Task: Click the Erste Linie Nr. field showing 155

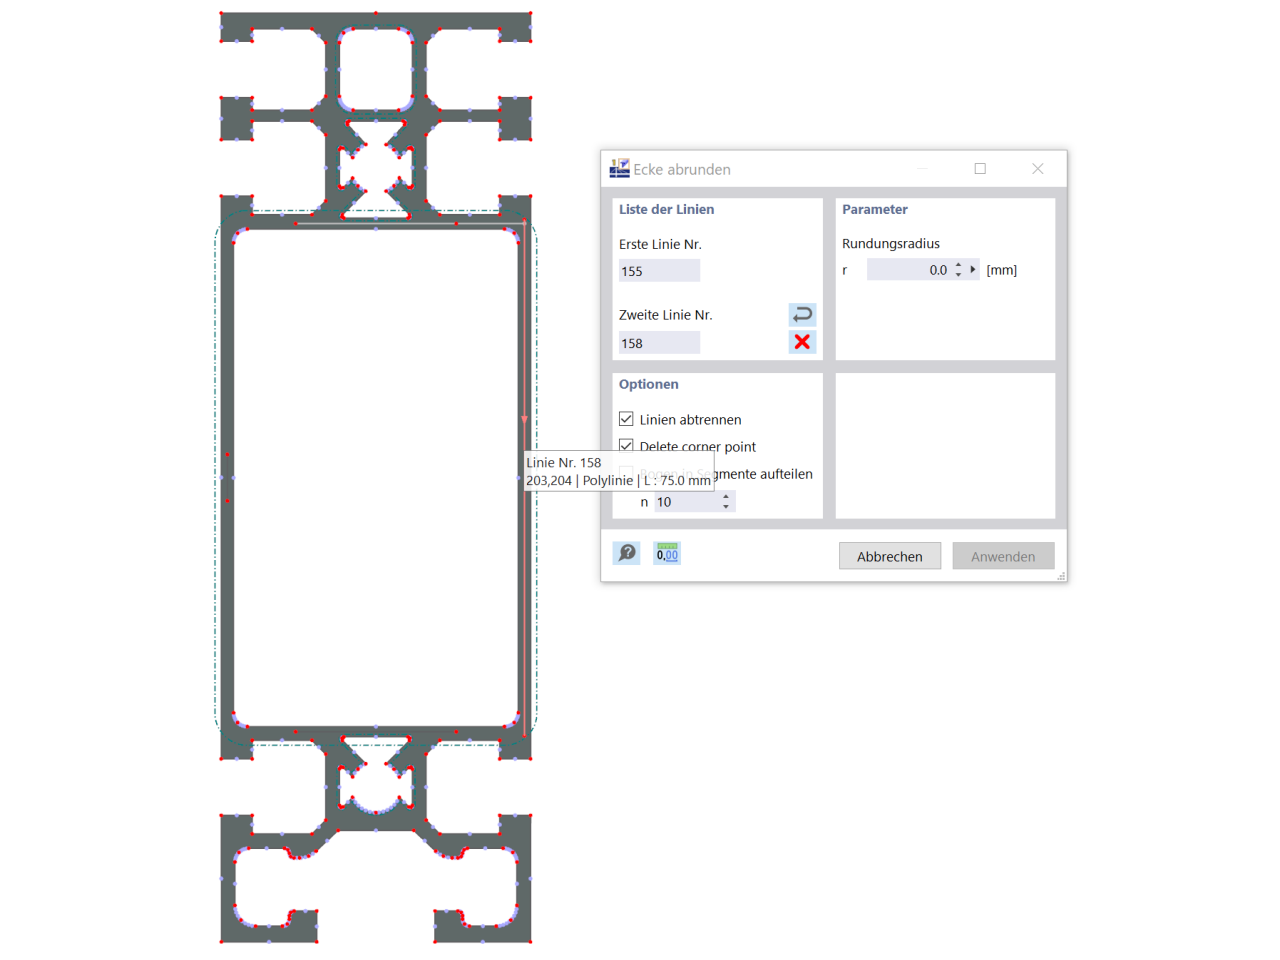Action: tap(659, 271)
